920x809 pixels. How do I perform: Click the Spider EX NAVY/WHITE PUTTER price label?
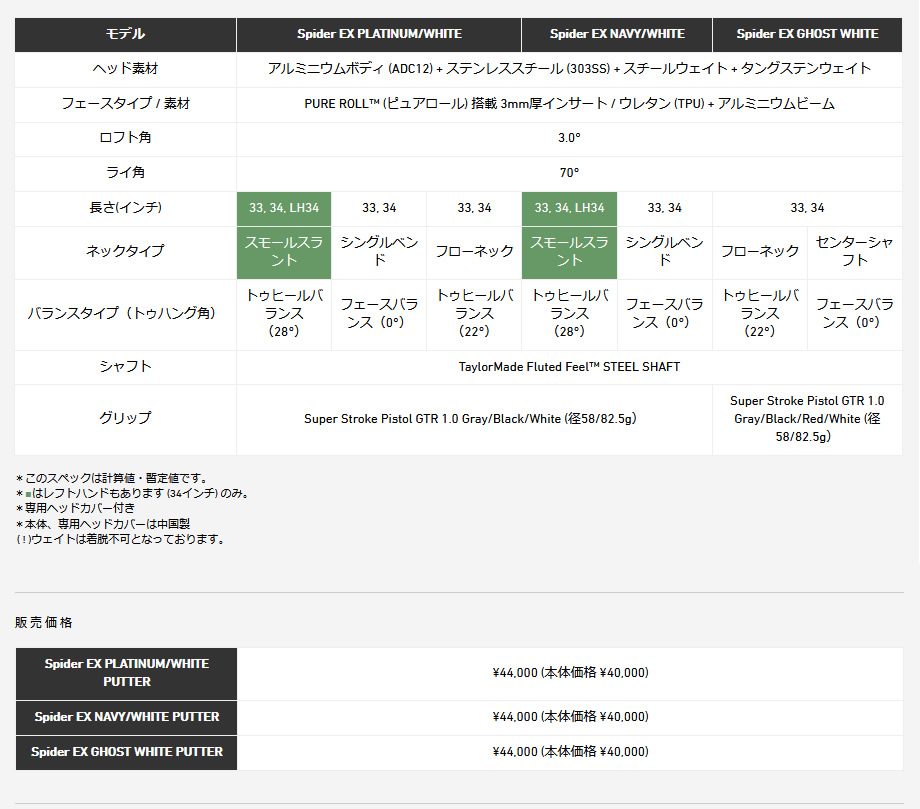(127, 717)
